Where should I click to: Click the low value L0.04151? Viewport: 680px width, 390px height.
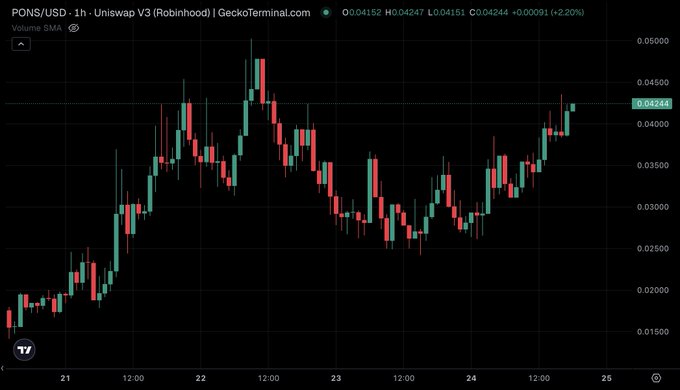(x=446, y=13)
